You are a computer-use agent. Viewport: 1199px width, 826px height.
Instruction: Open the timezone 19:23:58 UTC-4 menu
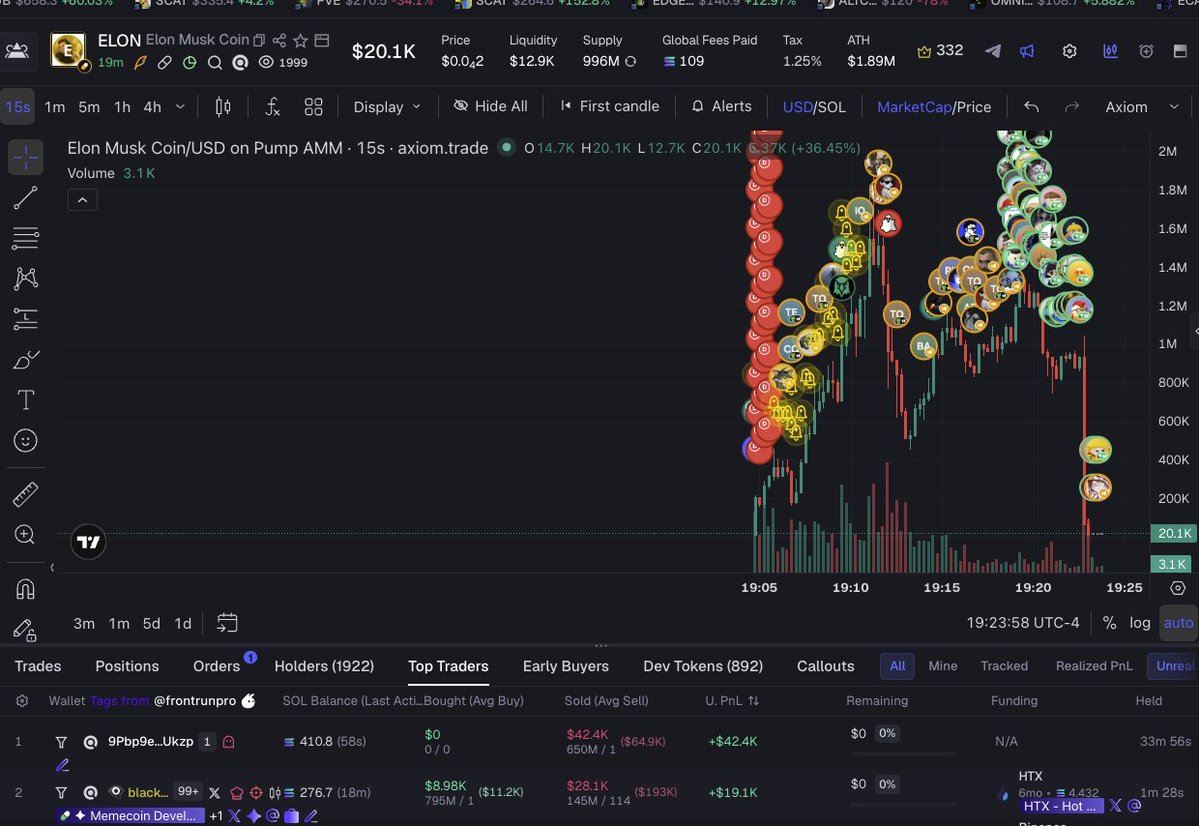pos(1022,623)
